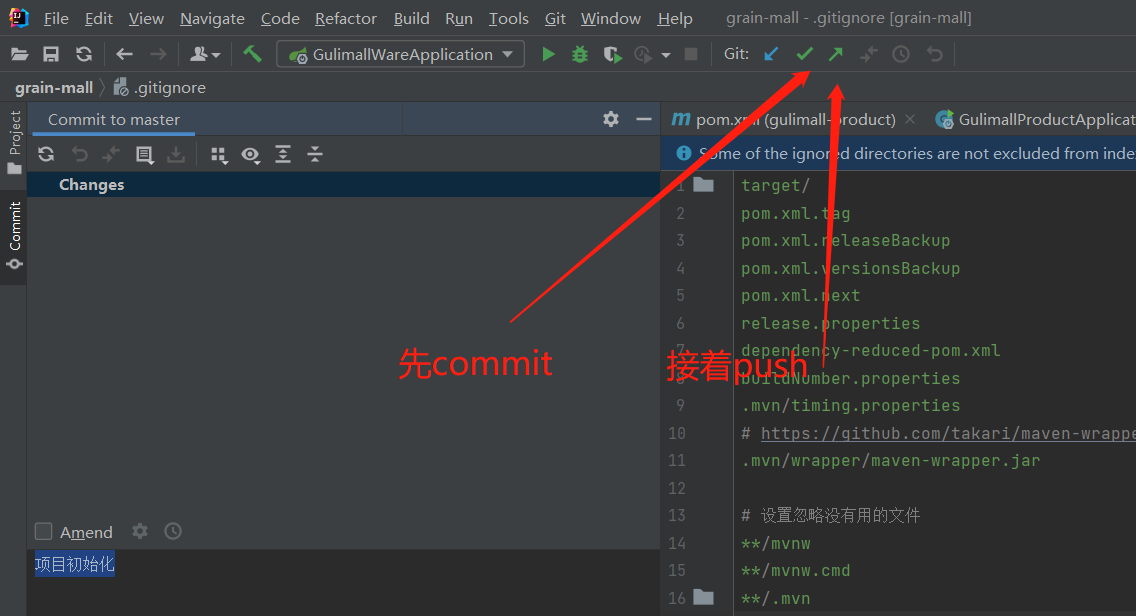Navigate forward with the right arrow
The width and height of the screenshot is (1136, 616).
158,54
